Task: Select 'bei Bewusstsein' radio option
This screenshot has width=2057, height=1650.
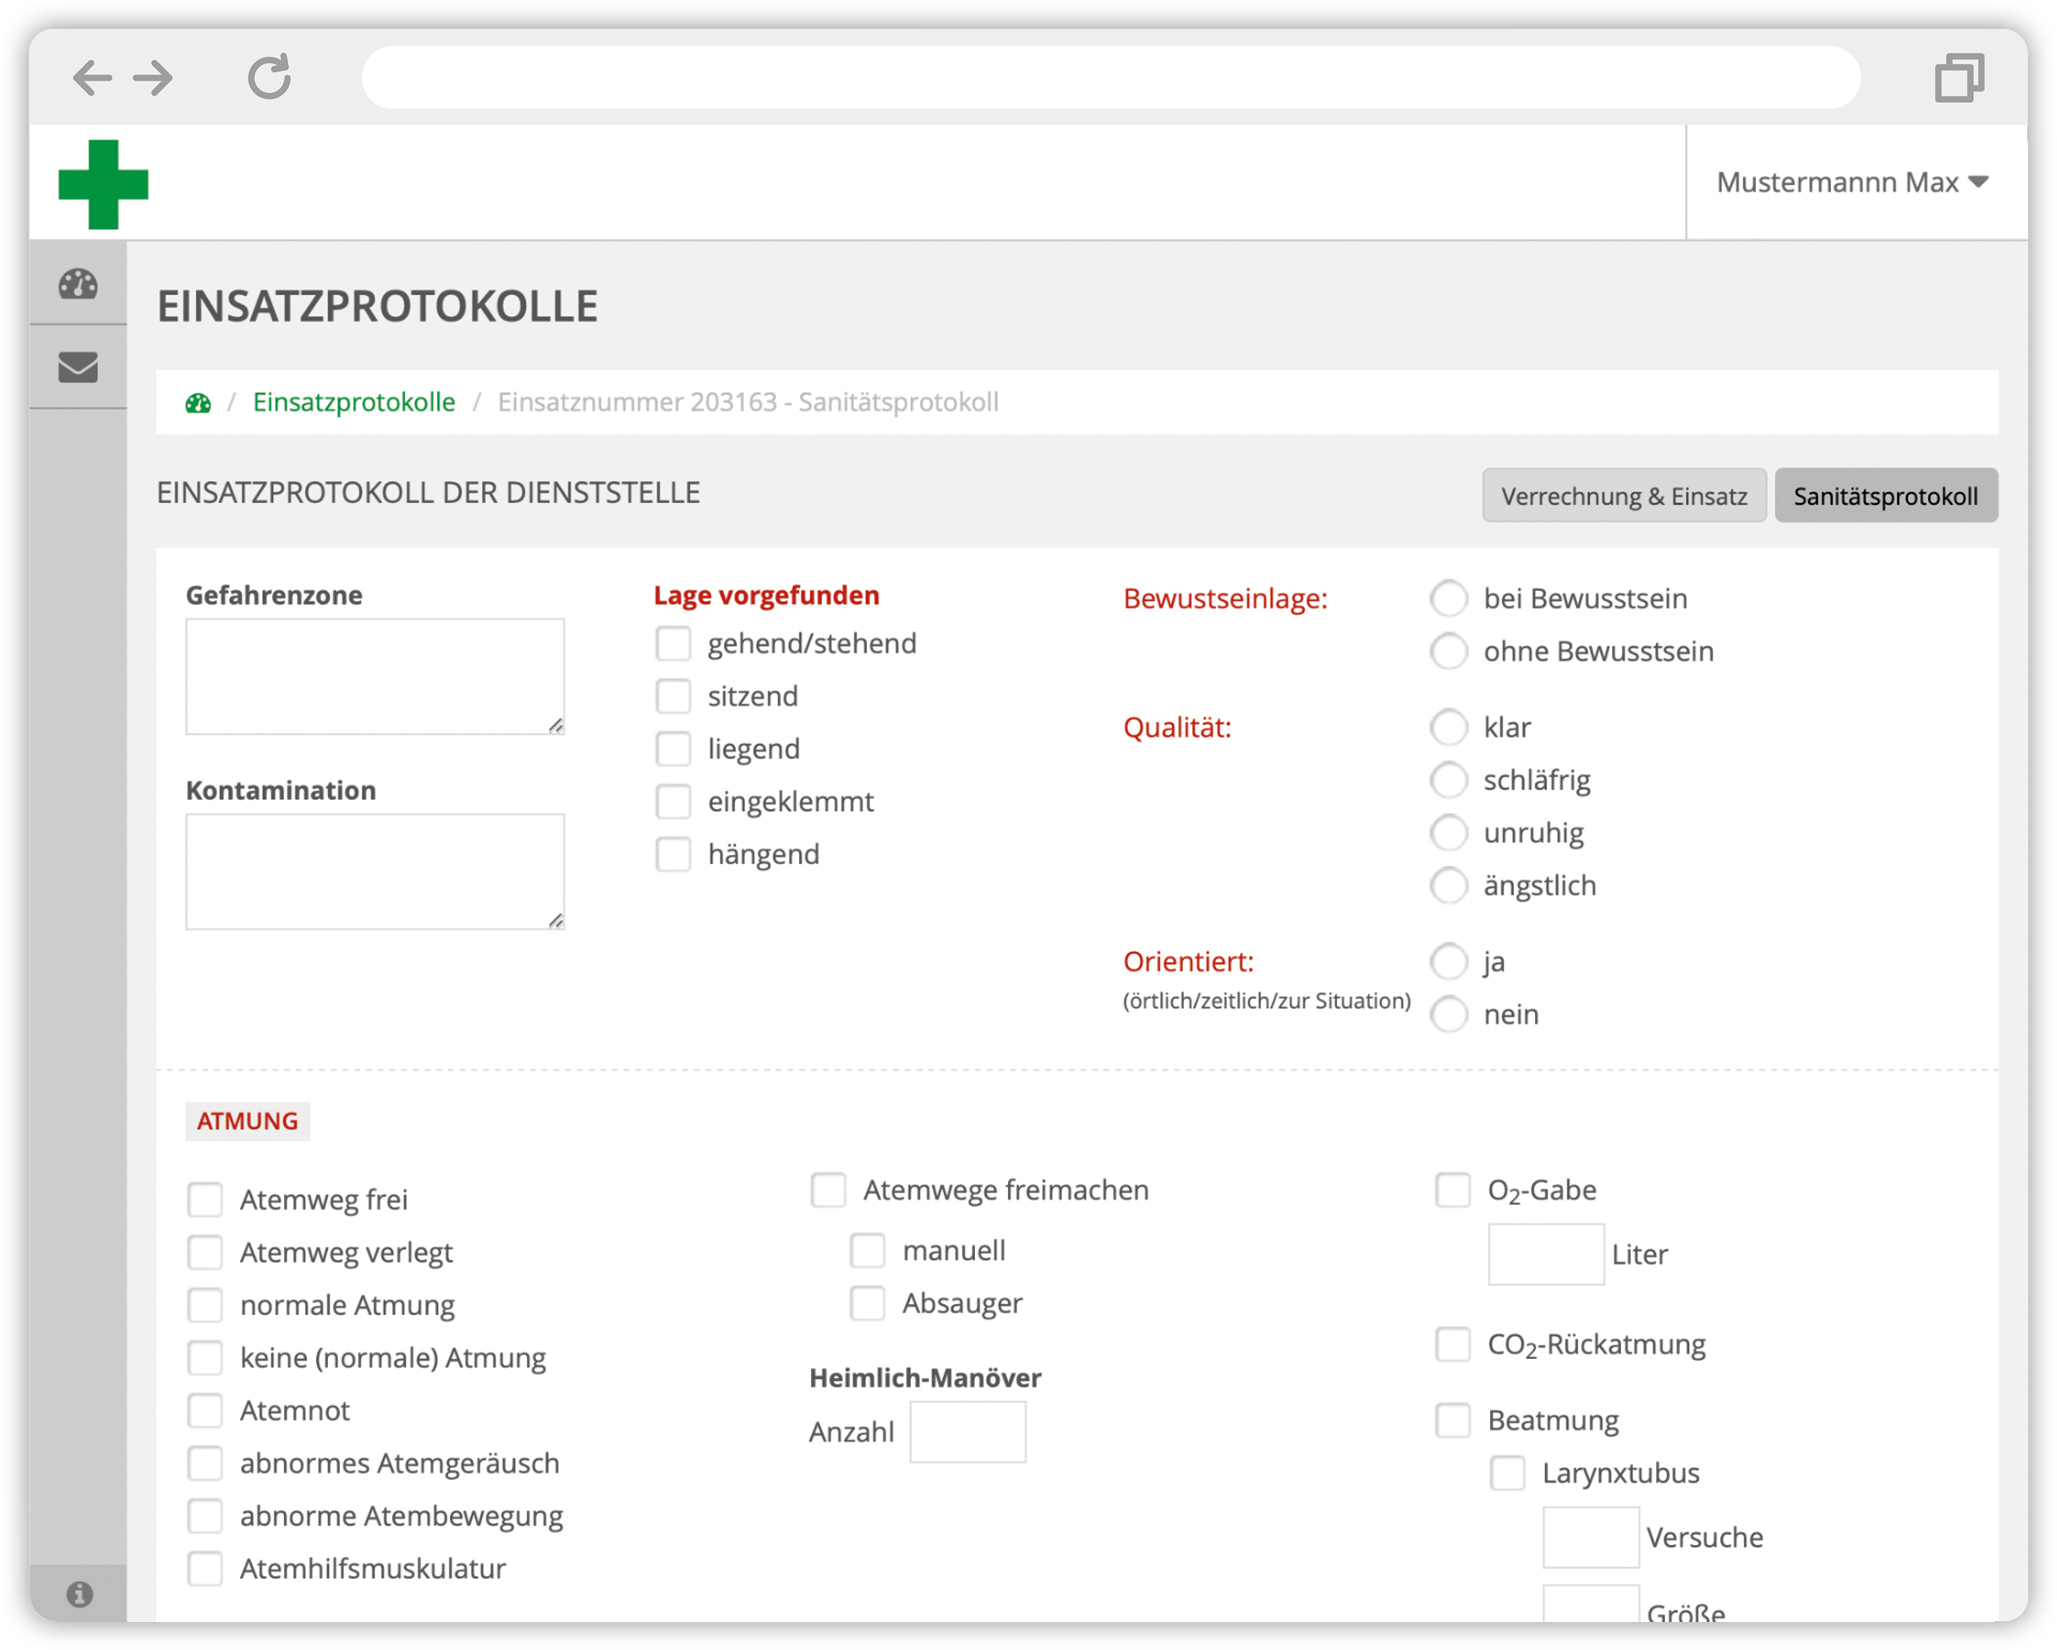Action: (x=1448, y=598)
